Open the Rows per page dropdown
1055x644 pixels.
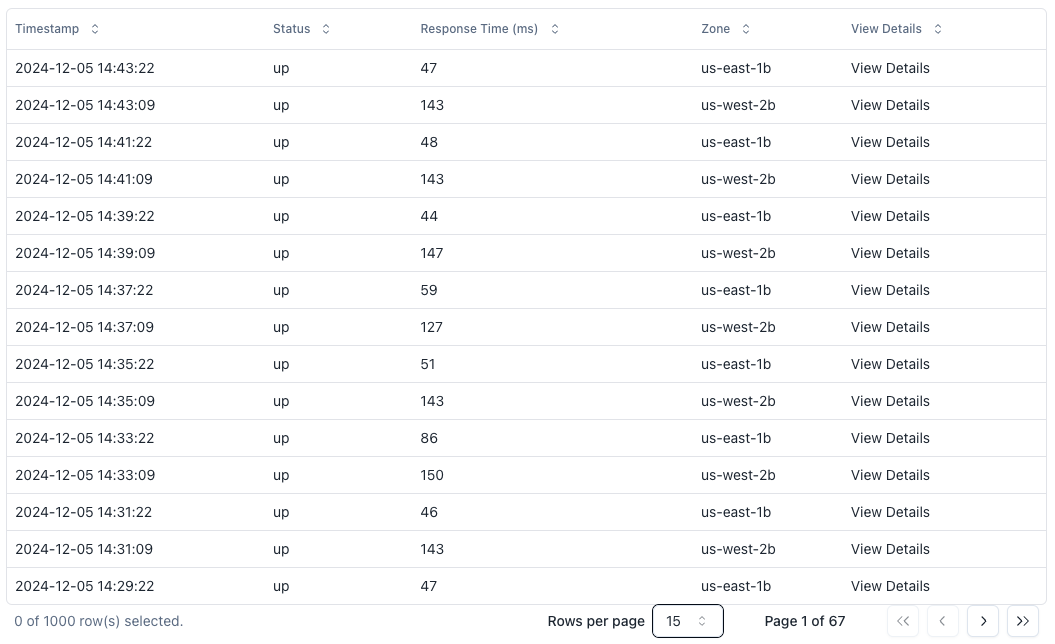click(687, 621)
